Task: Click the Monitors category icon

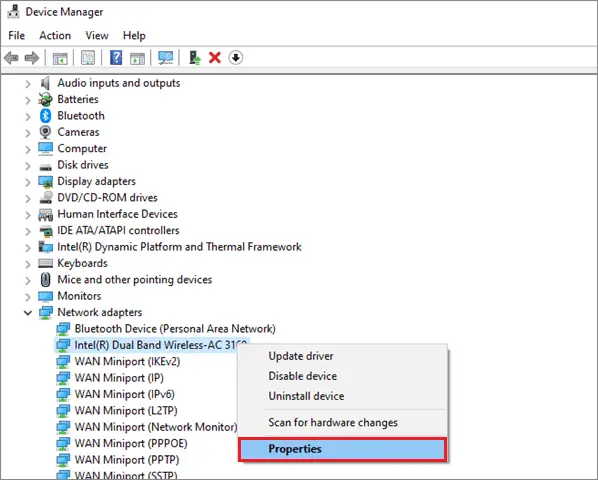Action: [x=45, y=296]
